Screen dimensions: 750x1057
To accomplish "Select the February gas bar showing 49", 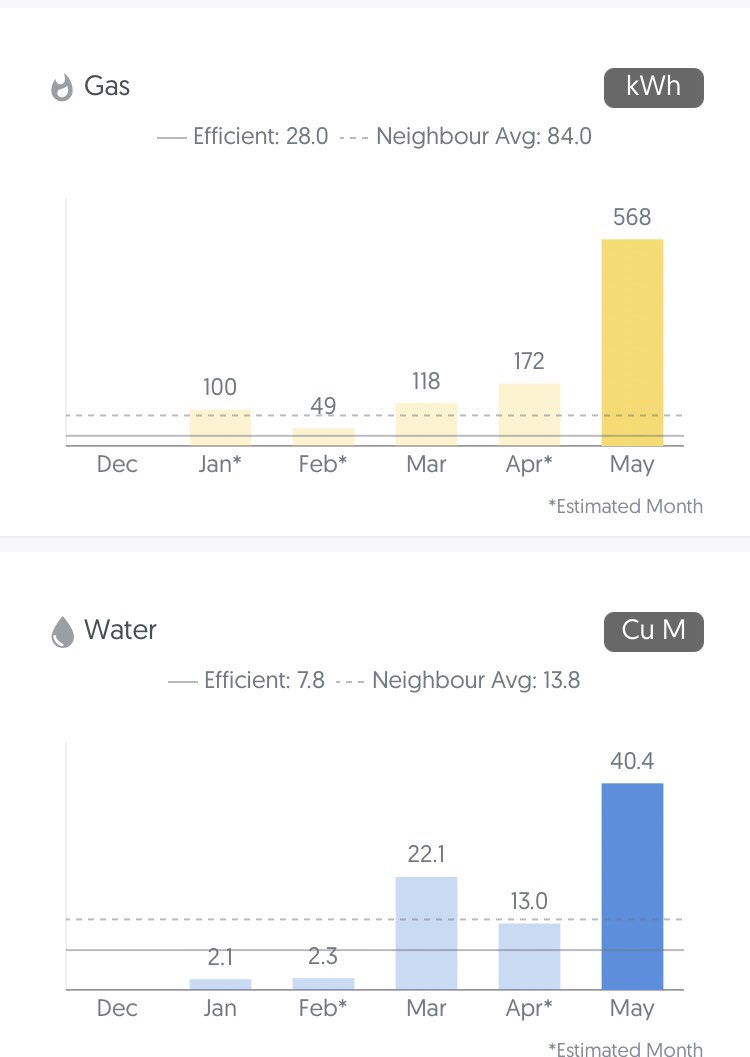I will 323,437.
